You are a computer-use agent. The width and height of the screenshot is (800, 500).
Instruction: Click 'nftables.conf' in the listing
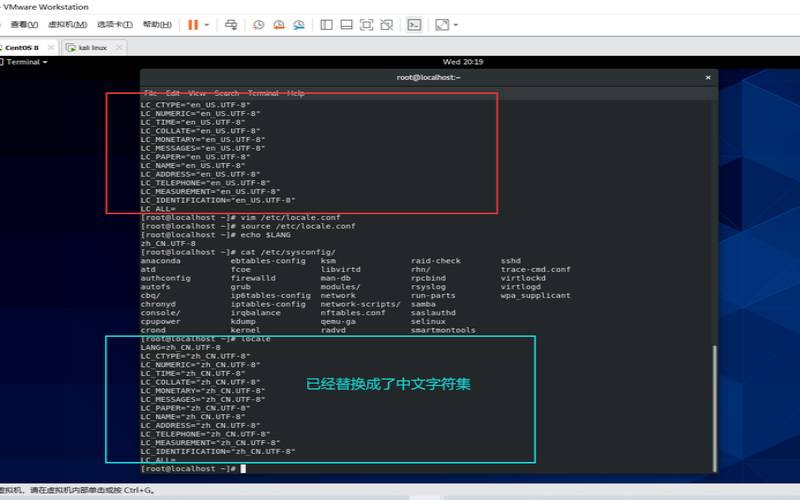pos(353,313)
